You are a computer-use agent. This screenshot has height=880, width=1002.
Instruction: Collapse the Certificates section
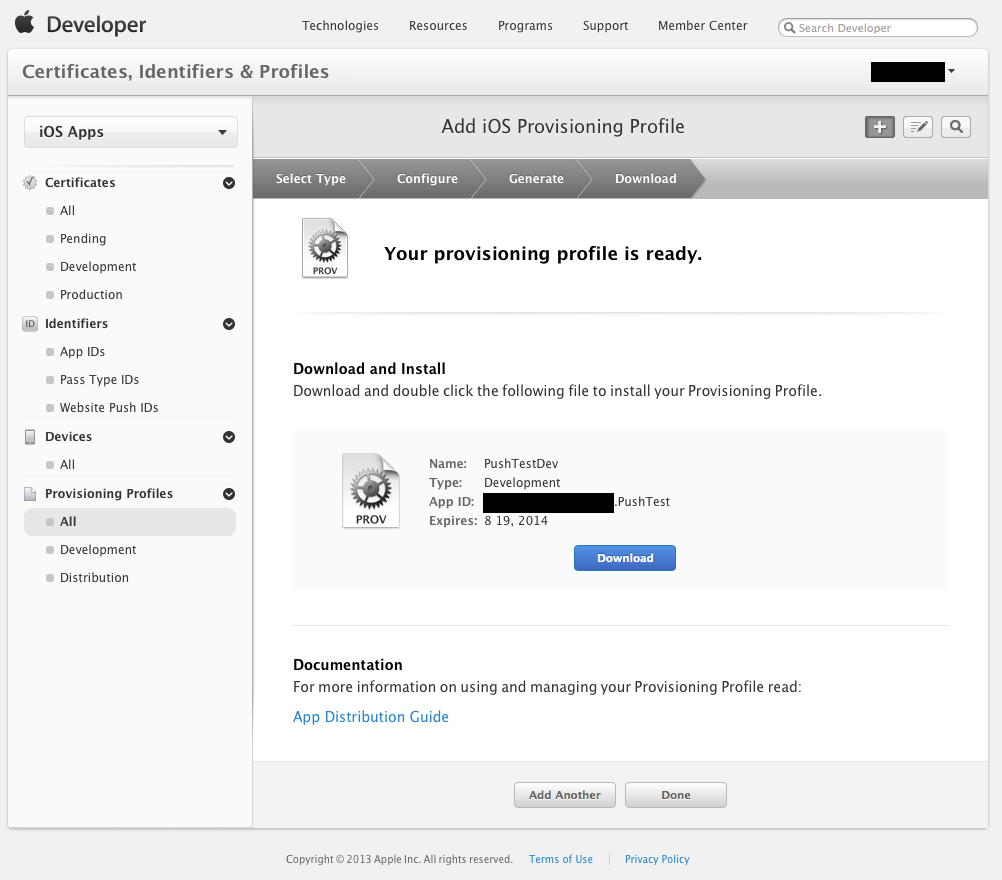[229, 183]
